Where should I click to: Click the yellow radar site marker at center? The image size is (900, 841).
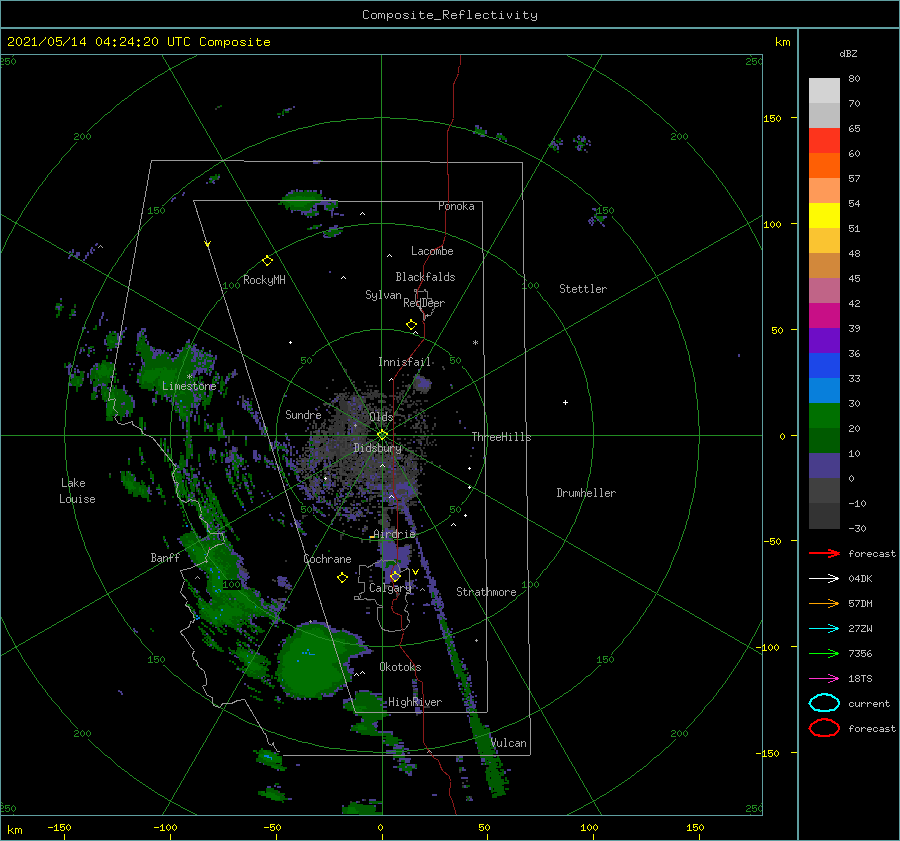coord(382,435)
